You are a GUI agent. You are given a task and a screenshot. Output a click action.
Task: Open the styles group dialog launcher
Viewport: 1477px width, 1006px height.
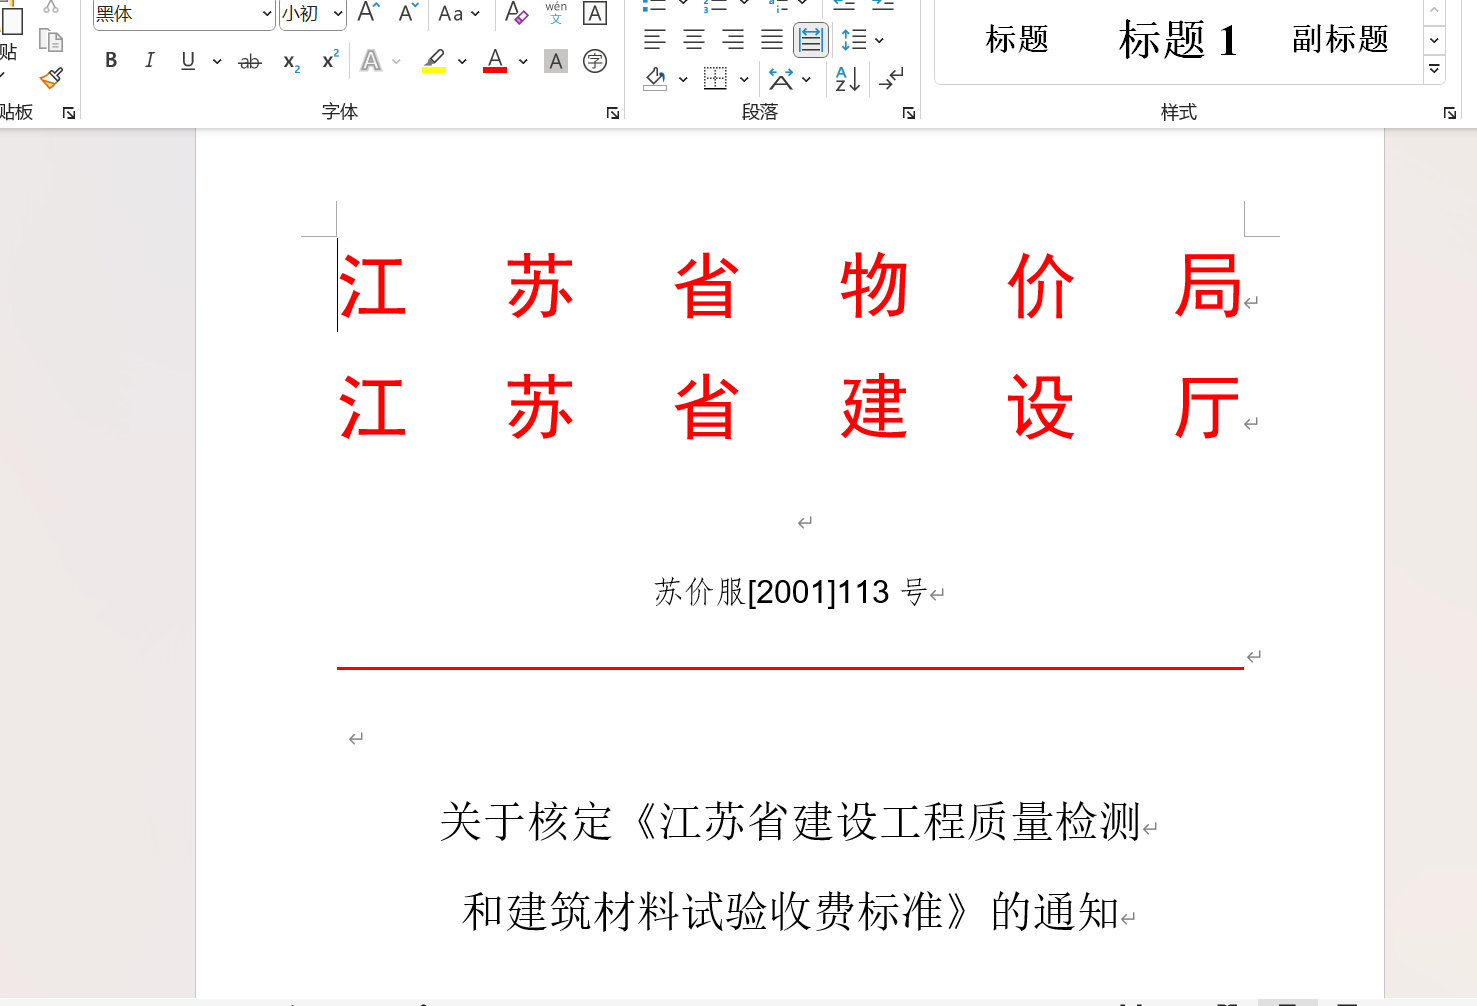click(1449, 113)
